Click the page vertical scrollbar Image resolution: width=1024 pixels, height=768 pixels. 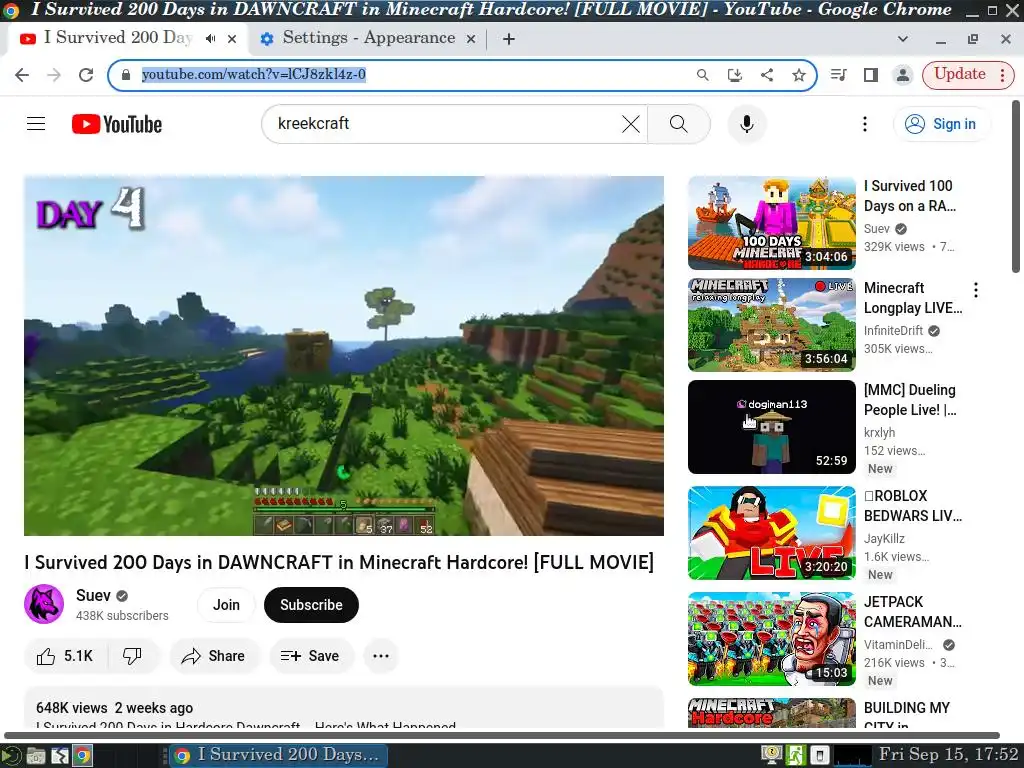click(x=1016, y=187)
